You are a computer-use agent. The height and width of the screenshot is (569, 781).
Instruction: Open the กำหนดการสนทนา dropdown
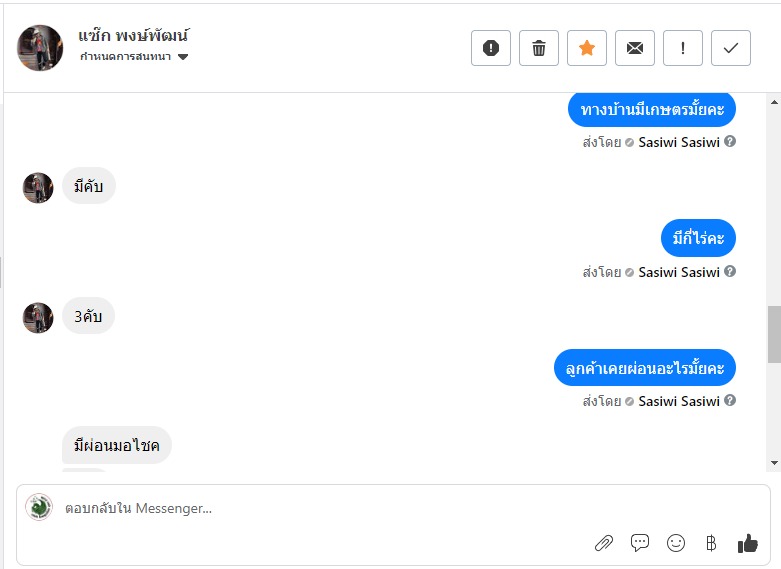click(135, 57)
